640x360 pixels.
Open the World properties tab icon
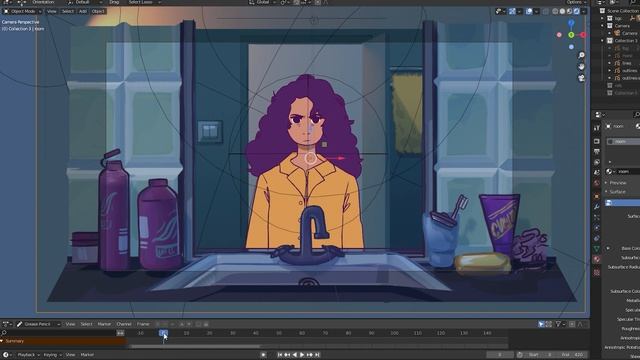tap(597, 183)
